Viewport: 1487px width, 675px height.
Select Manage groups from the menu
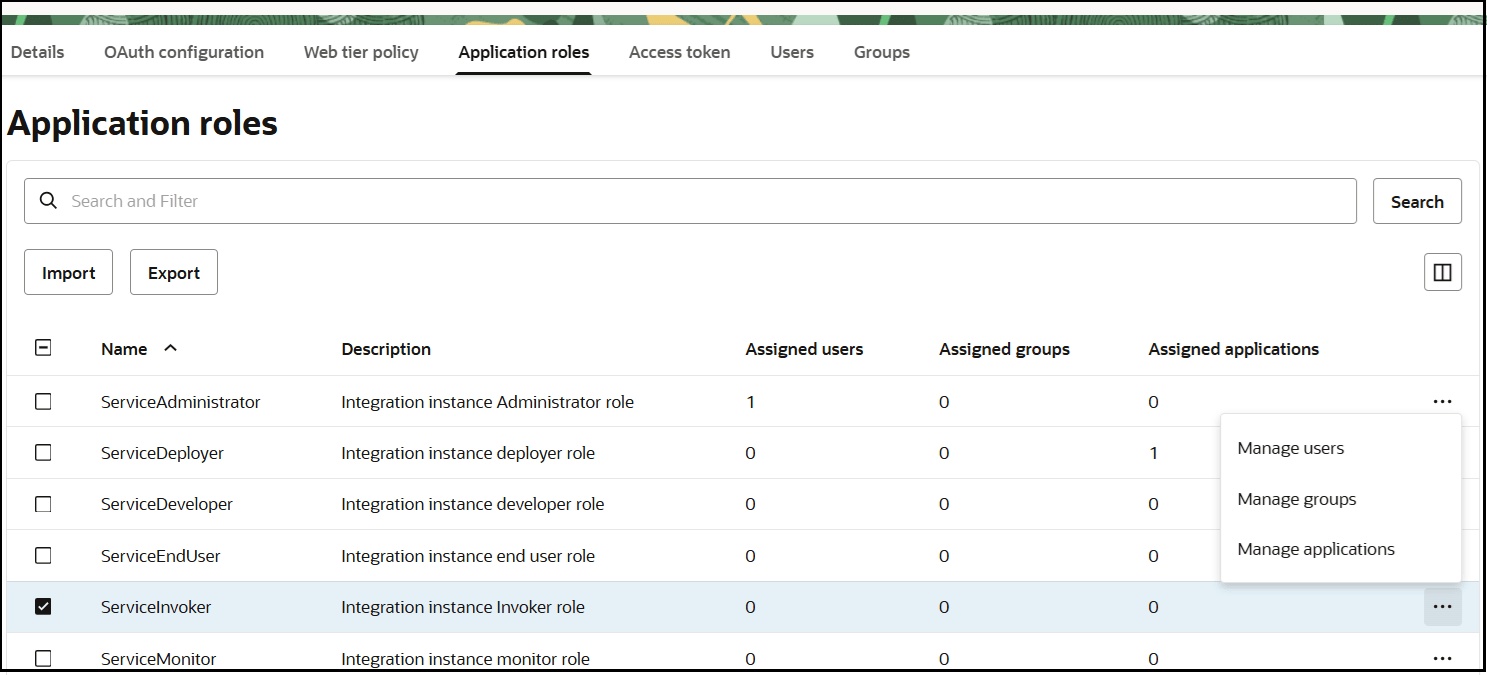(1296, 498)
